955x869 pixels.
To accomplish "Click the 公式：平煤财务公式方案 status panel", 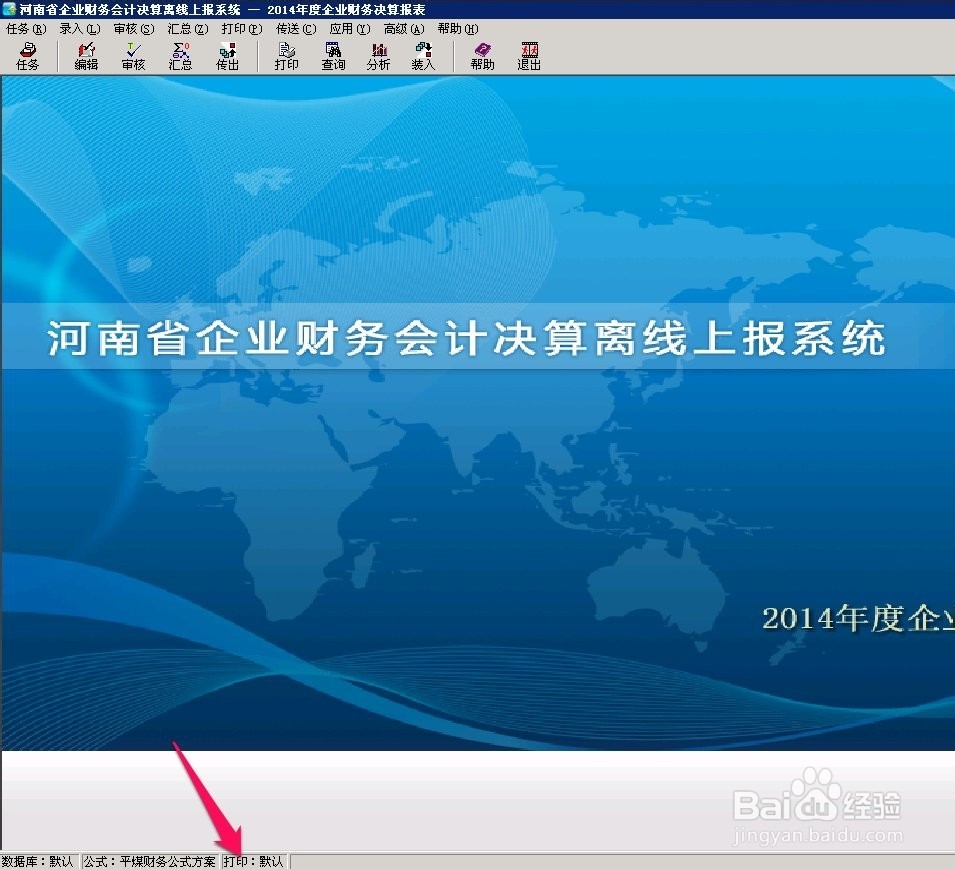I will tap(148, 861).
